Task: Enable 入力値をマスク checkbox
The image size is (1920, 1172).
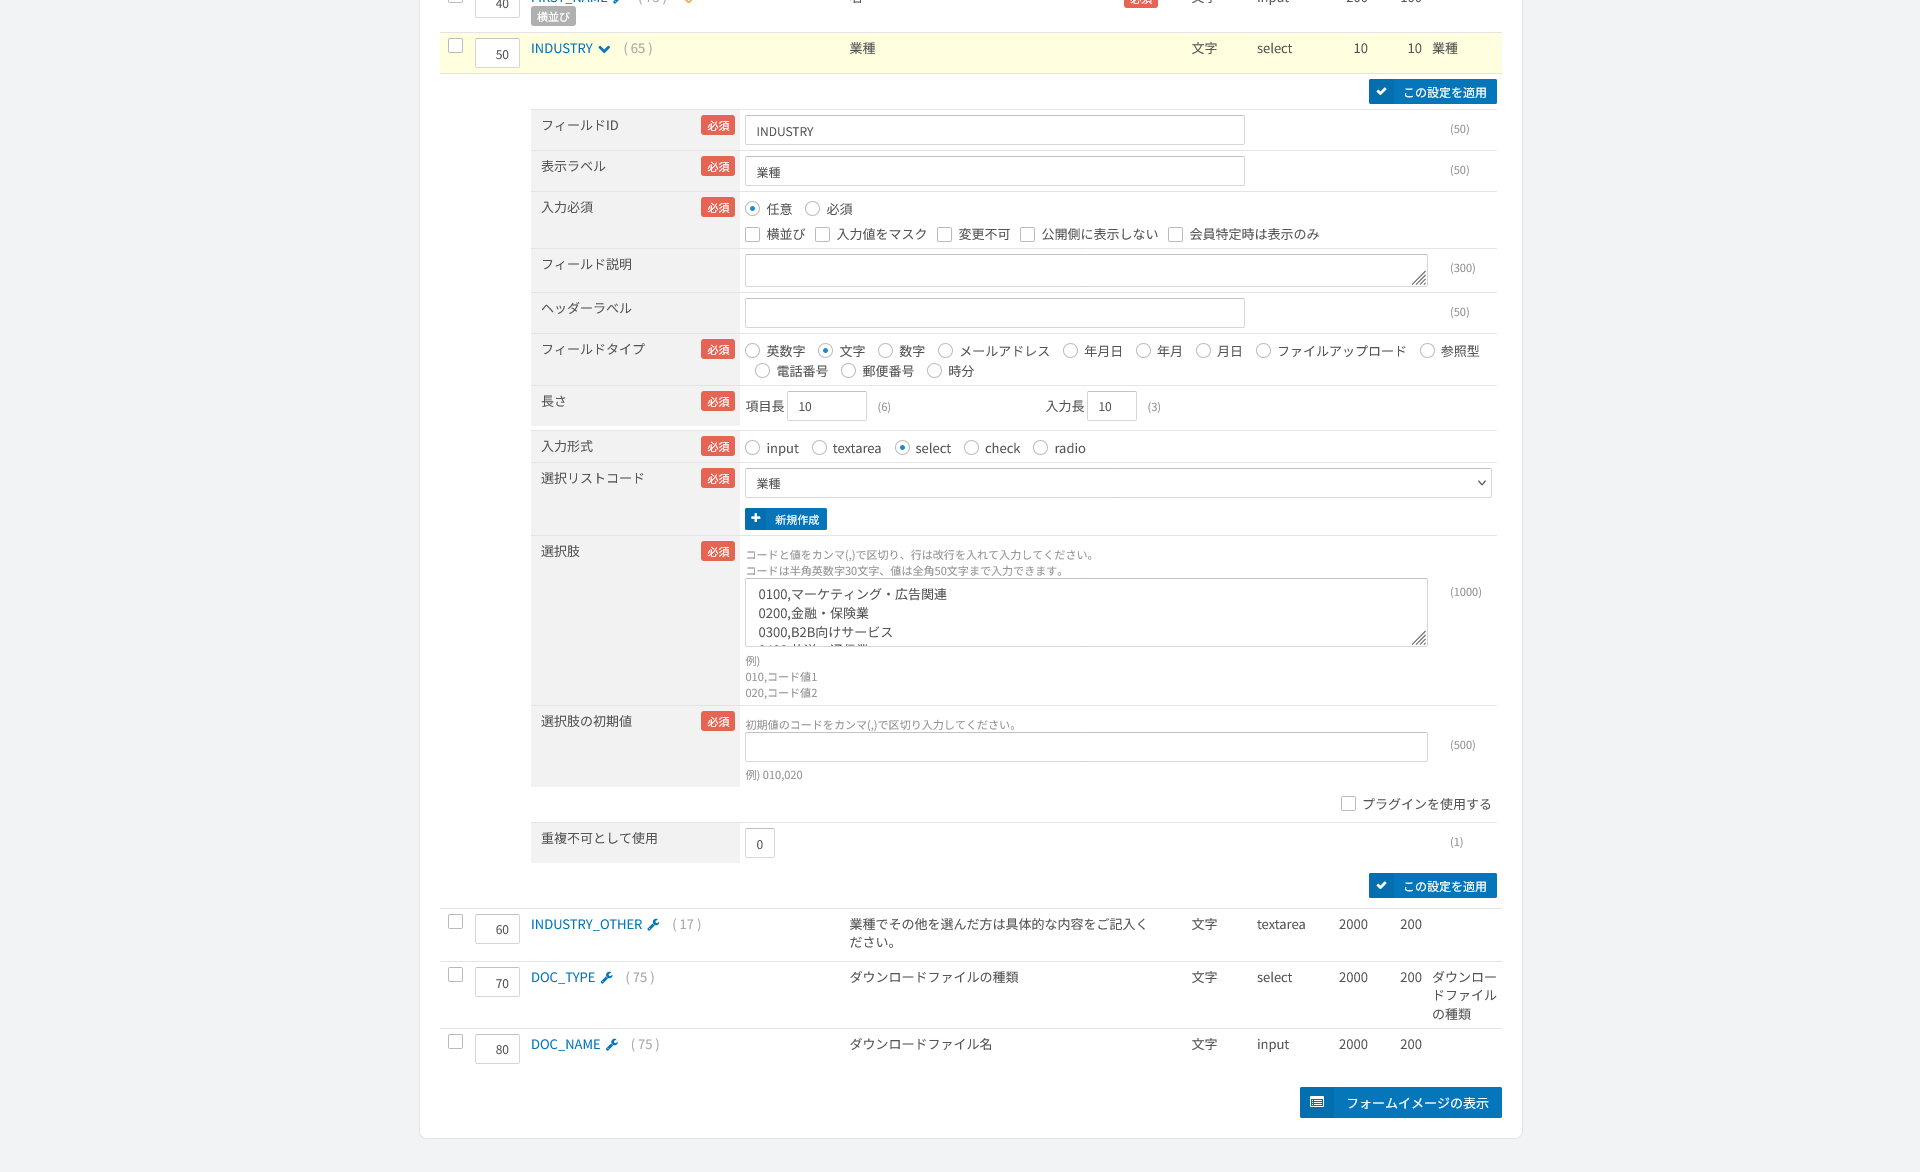Action: click(x=823, y=235)
